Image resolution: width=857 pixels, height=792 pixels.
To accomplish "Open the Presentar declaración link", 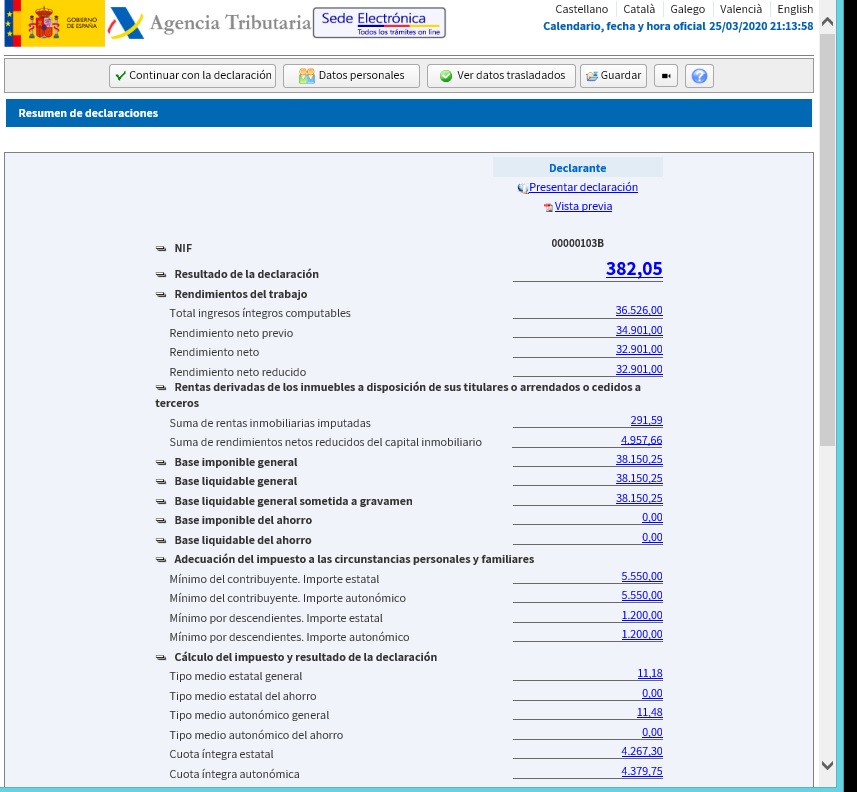I will click(x=582, y=187).
